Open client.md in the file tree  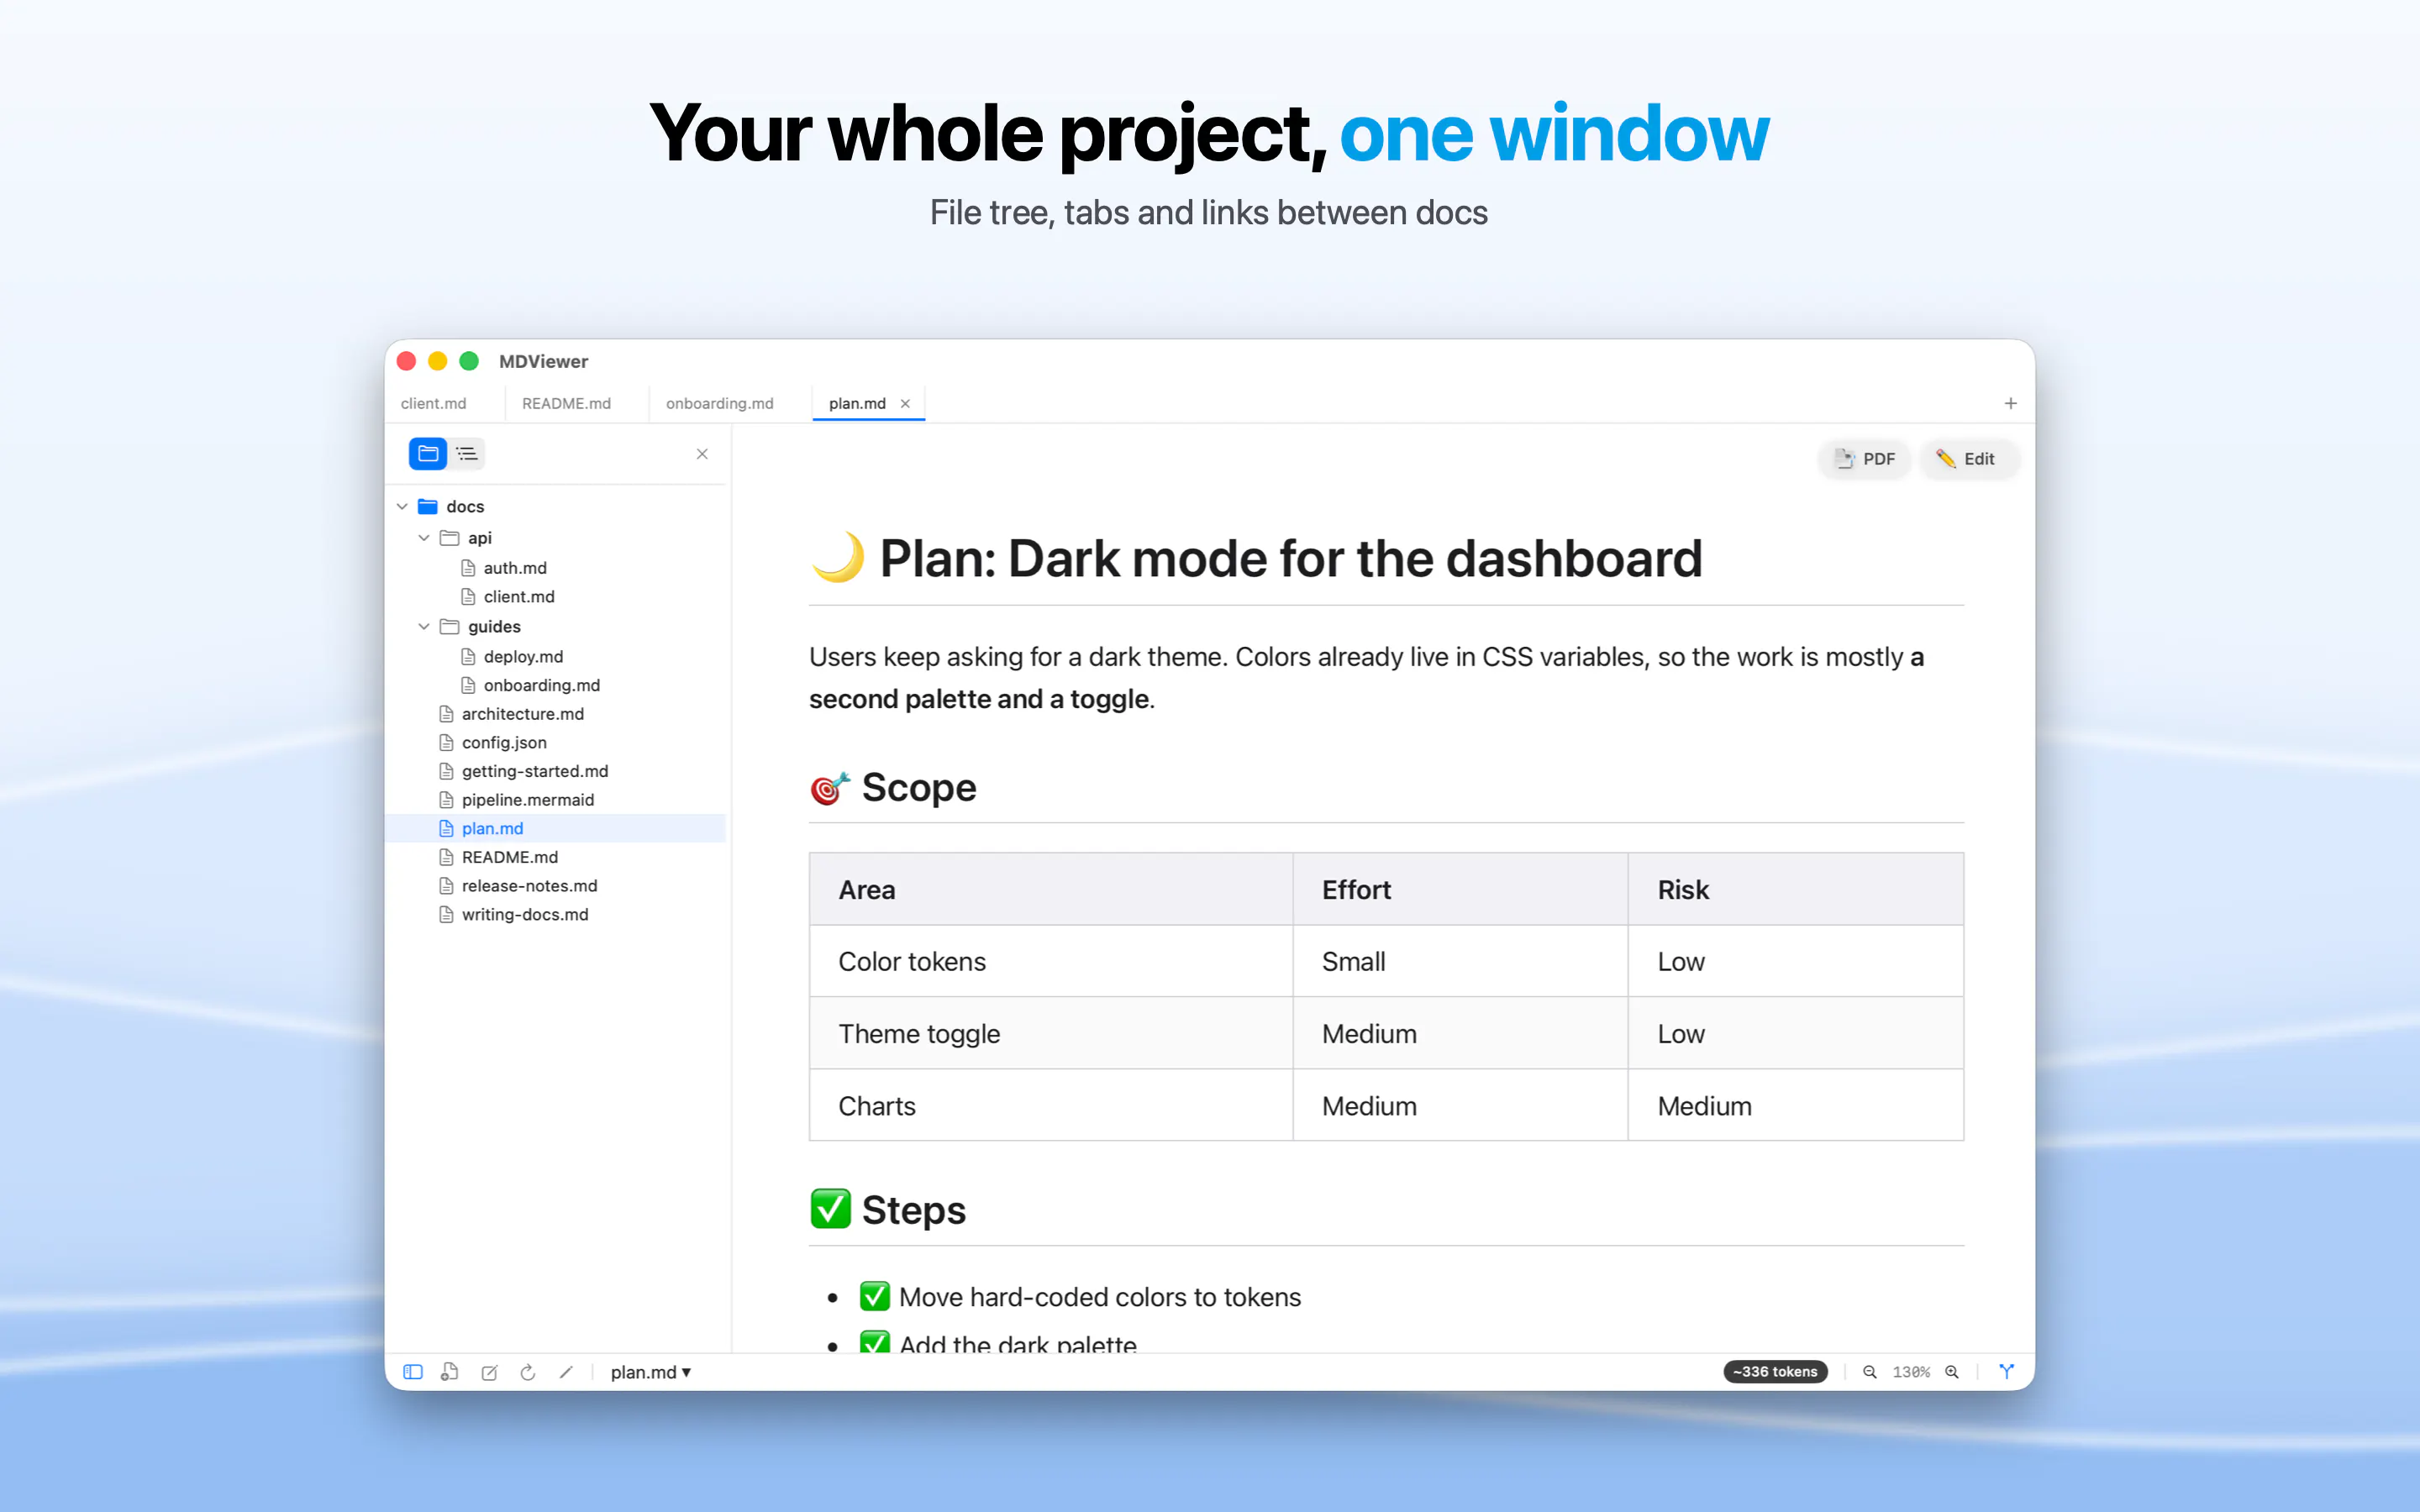point(555,597)
